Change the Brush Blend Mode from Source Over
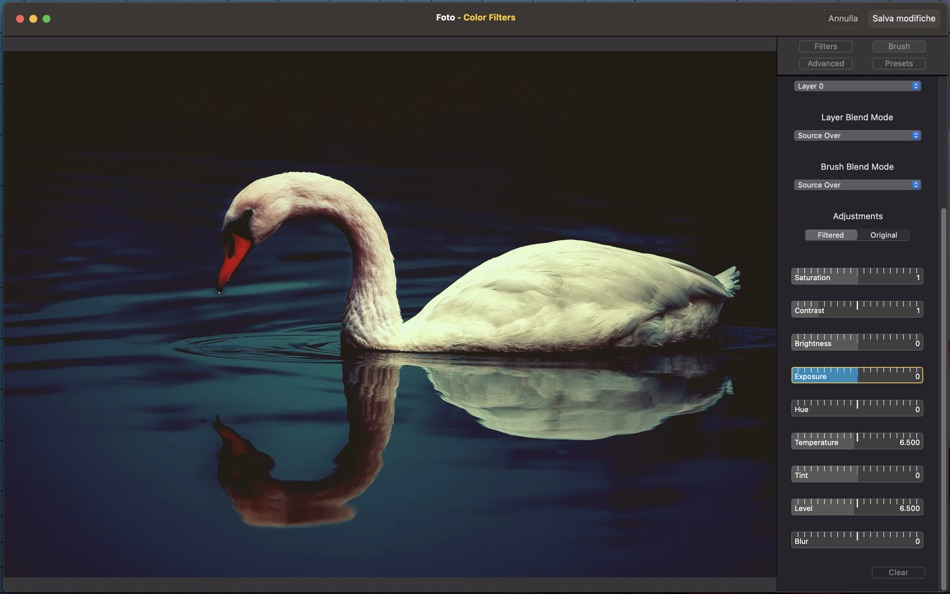Image resolution: width=950 pixels, height=594 pixels. click(x=857, y=184)
